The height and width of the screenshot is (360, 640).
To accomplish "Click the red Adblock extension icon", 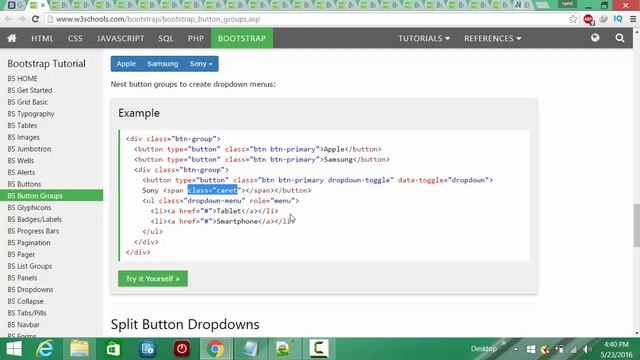I will [588, 19].
